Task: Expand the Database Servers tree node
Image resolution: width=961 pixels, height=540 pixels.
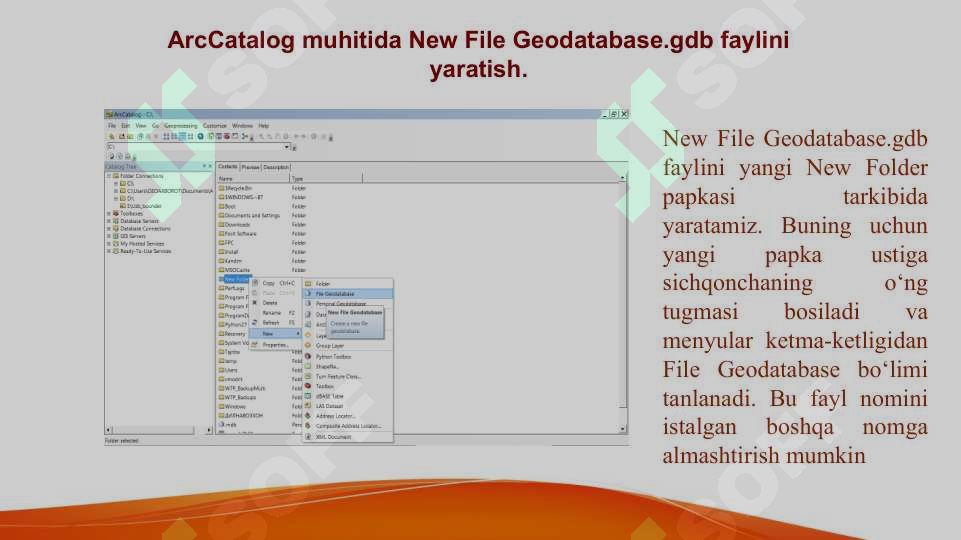Action: tap(109, 221)
